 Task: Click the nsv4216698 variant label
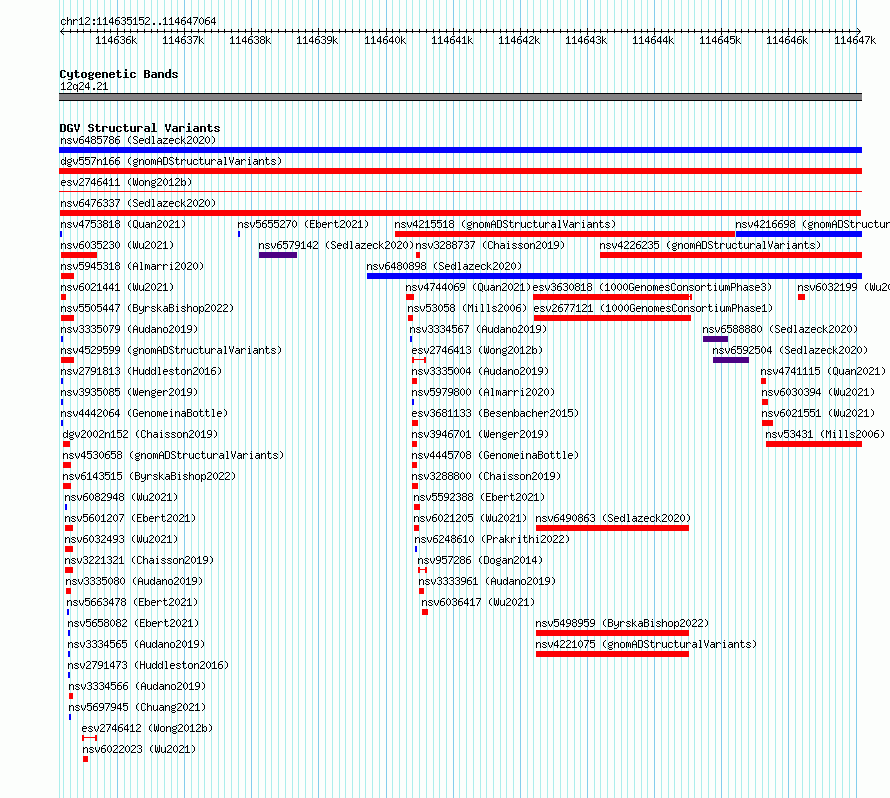coord(812,224)
